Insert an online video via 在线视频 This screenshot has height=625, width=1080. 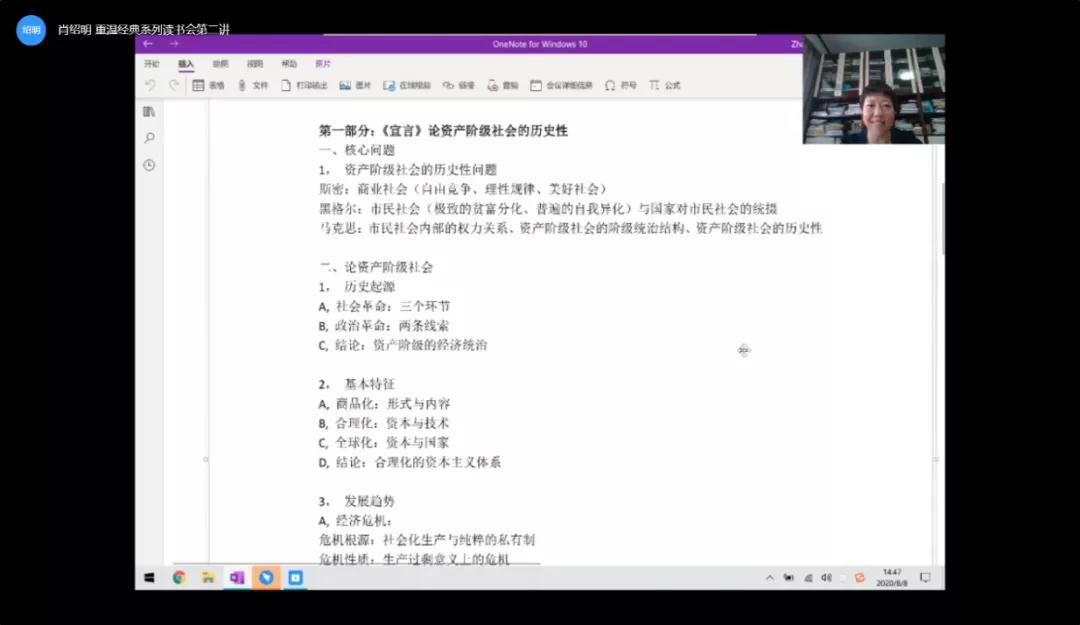tap(407, 86)
